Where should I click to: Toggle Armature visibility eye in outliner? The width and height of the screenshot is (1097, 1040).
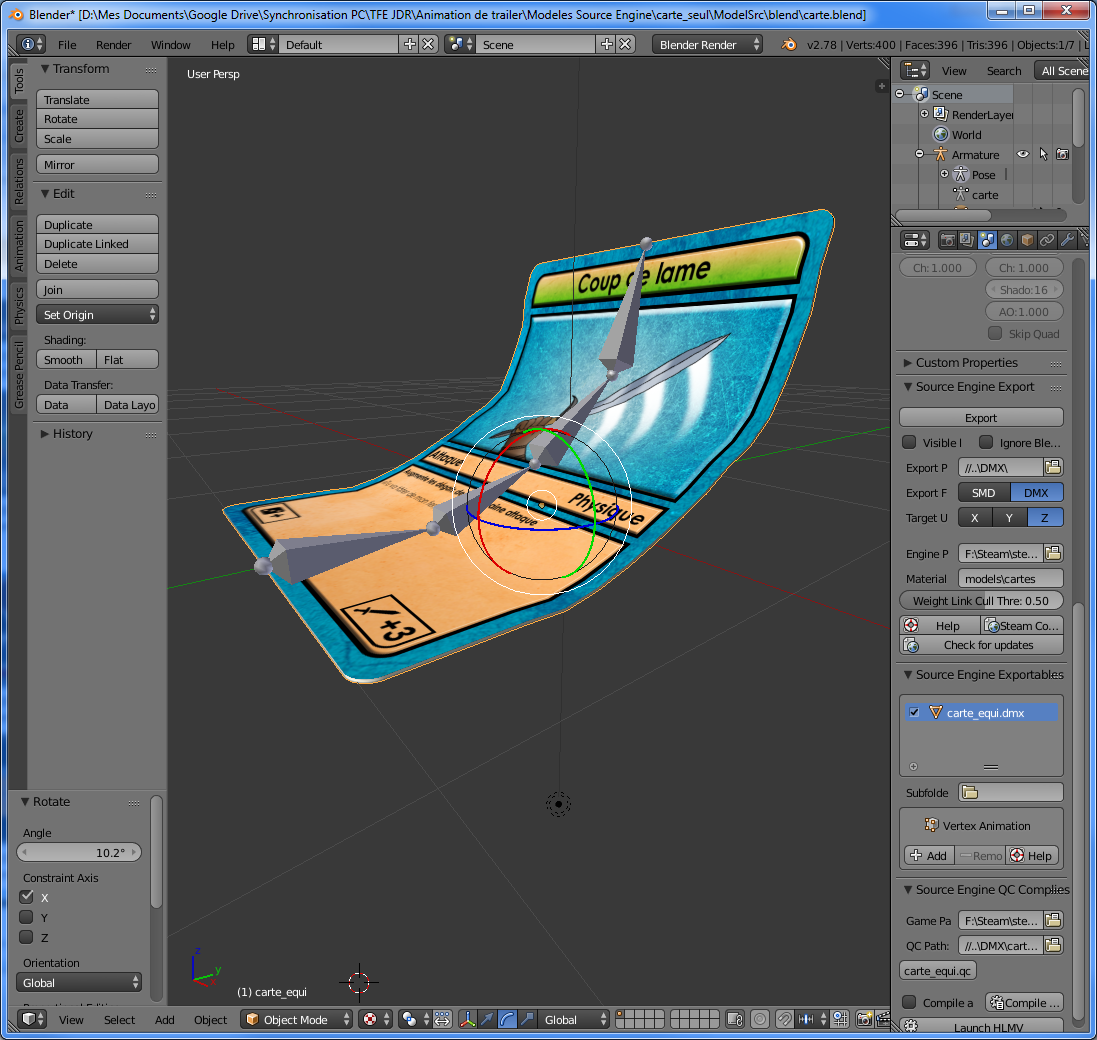pos(1023,155)
